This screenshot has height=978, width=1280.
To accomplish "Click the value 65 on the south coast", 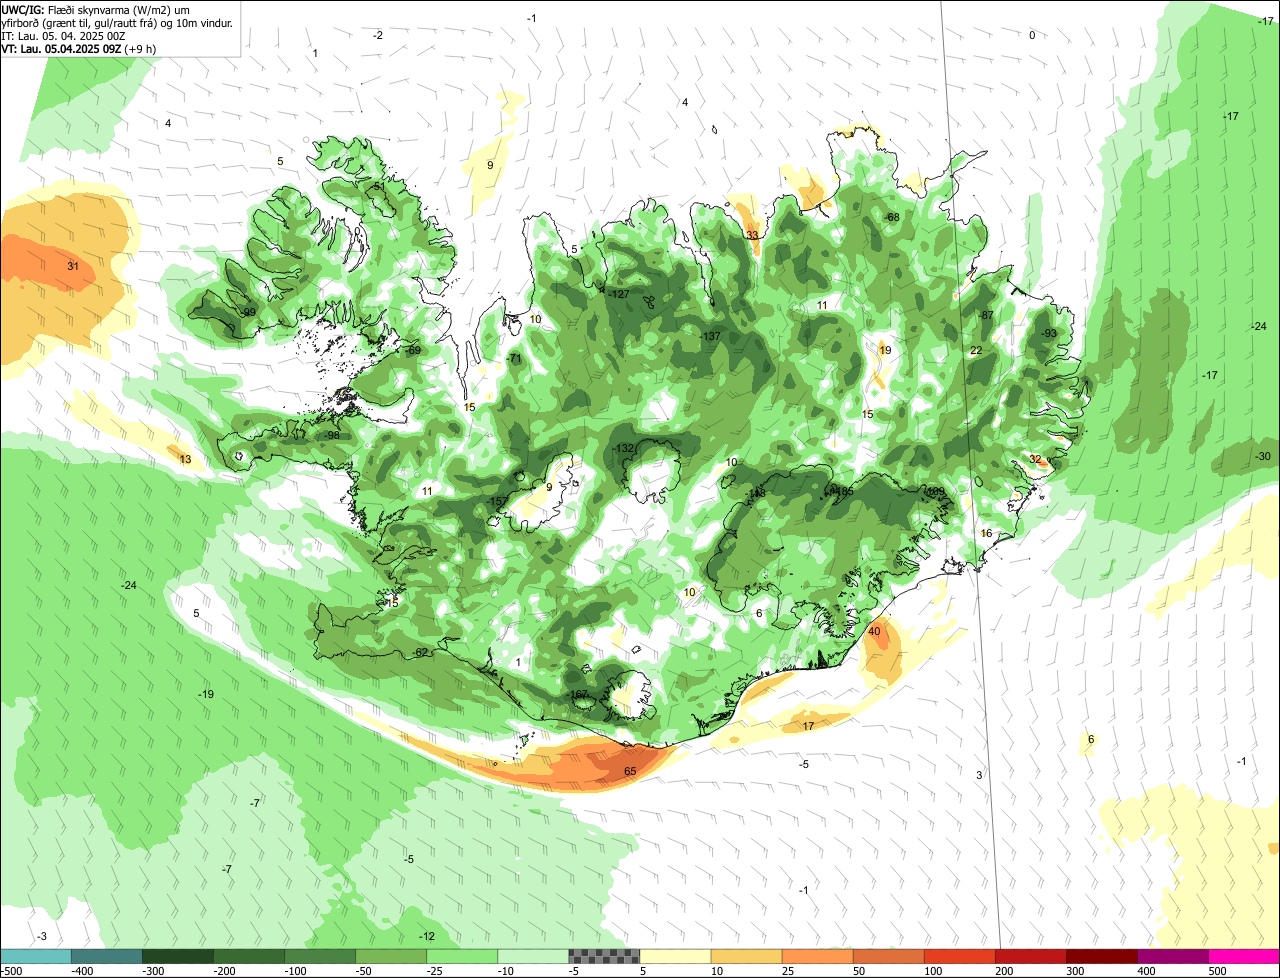I will click(x=630, y=771).
